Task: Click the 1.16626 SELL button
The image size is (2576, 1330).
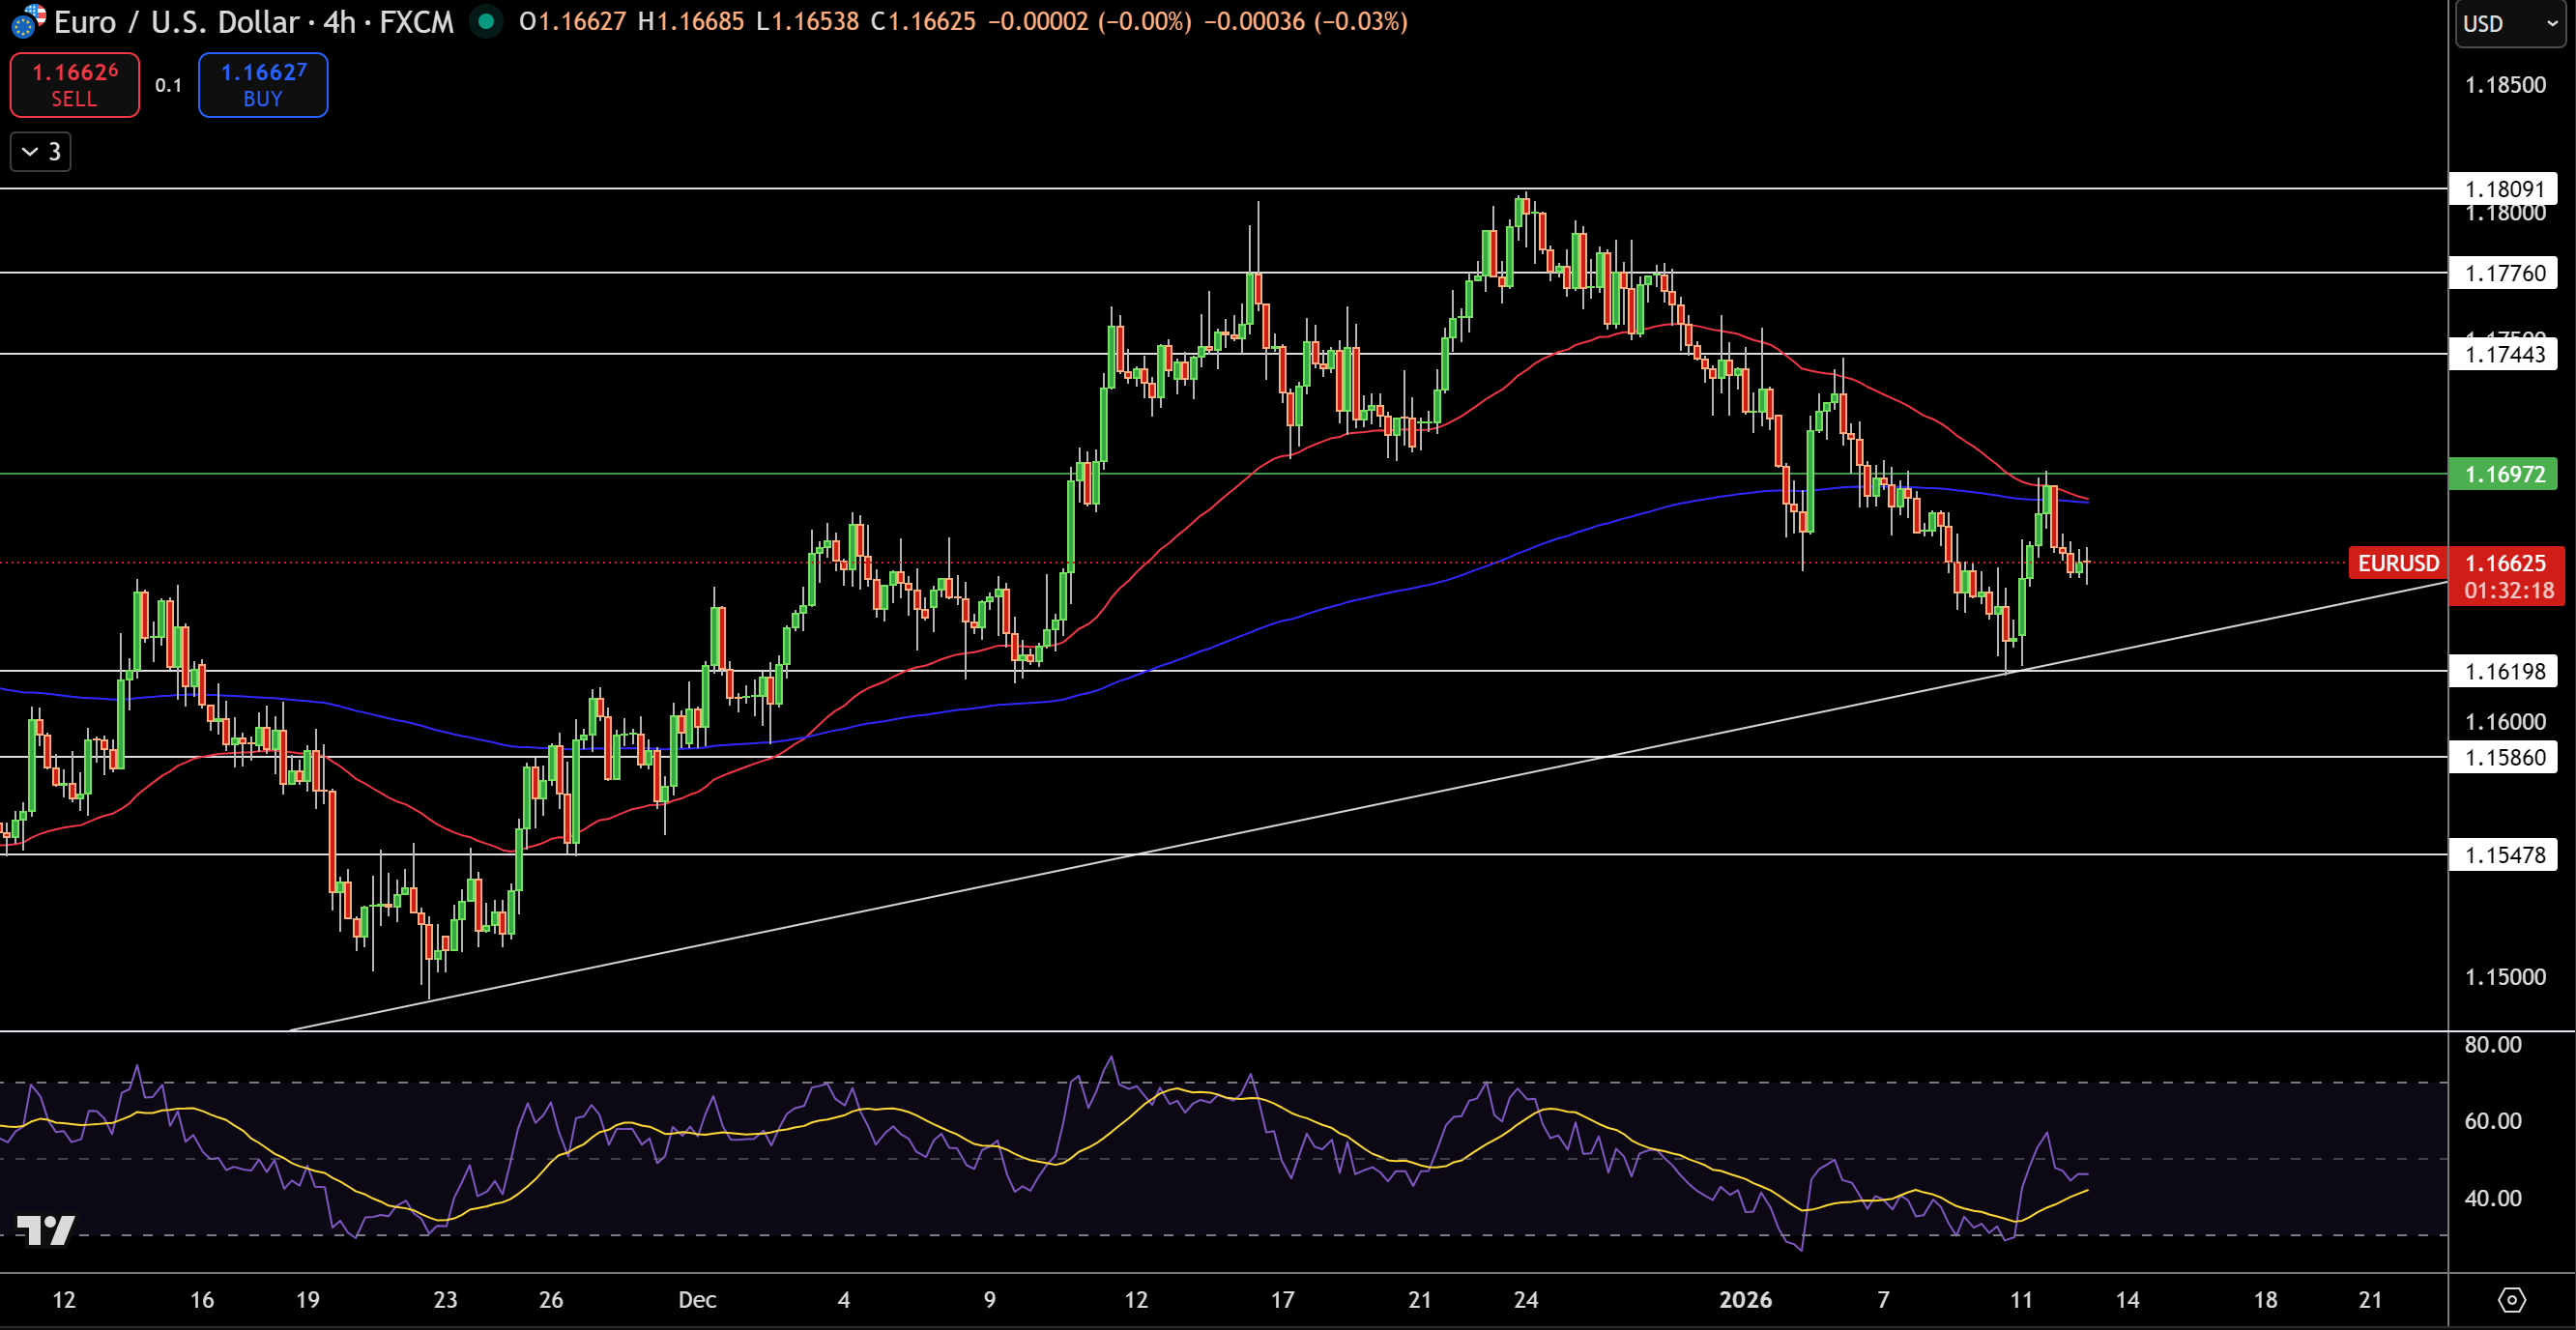Action: pyautogui.click(x=75, y=85)
